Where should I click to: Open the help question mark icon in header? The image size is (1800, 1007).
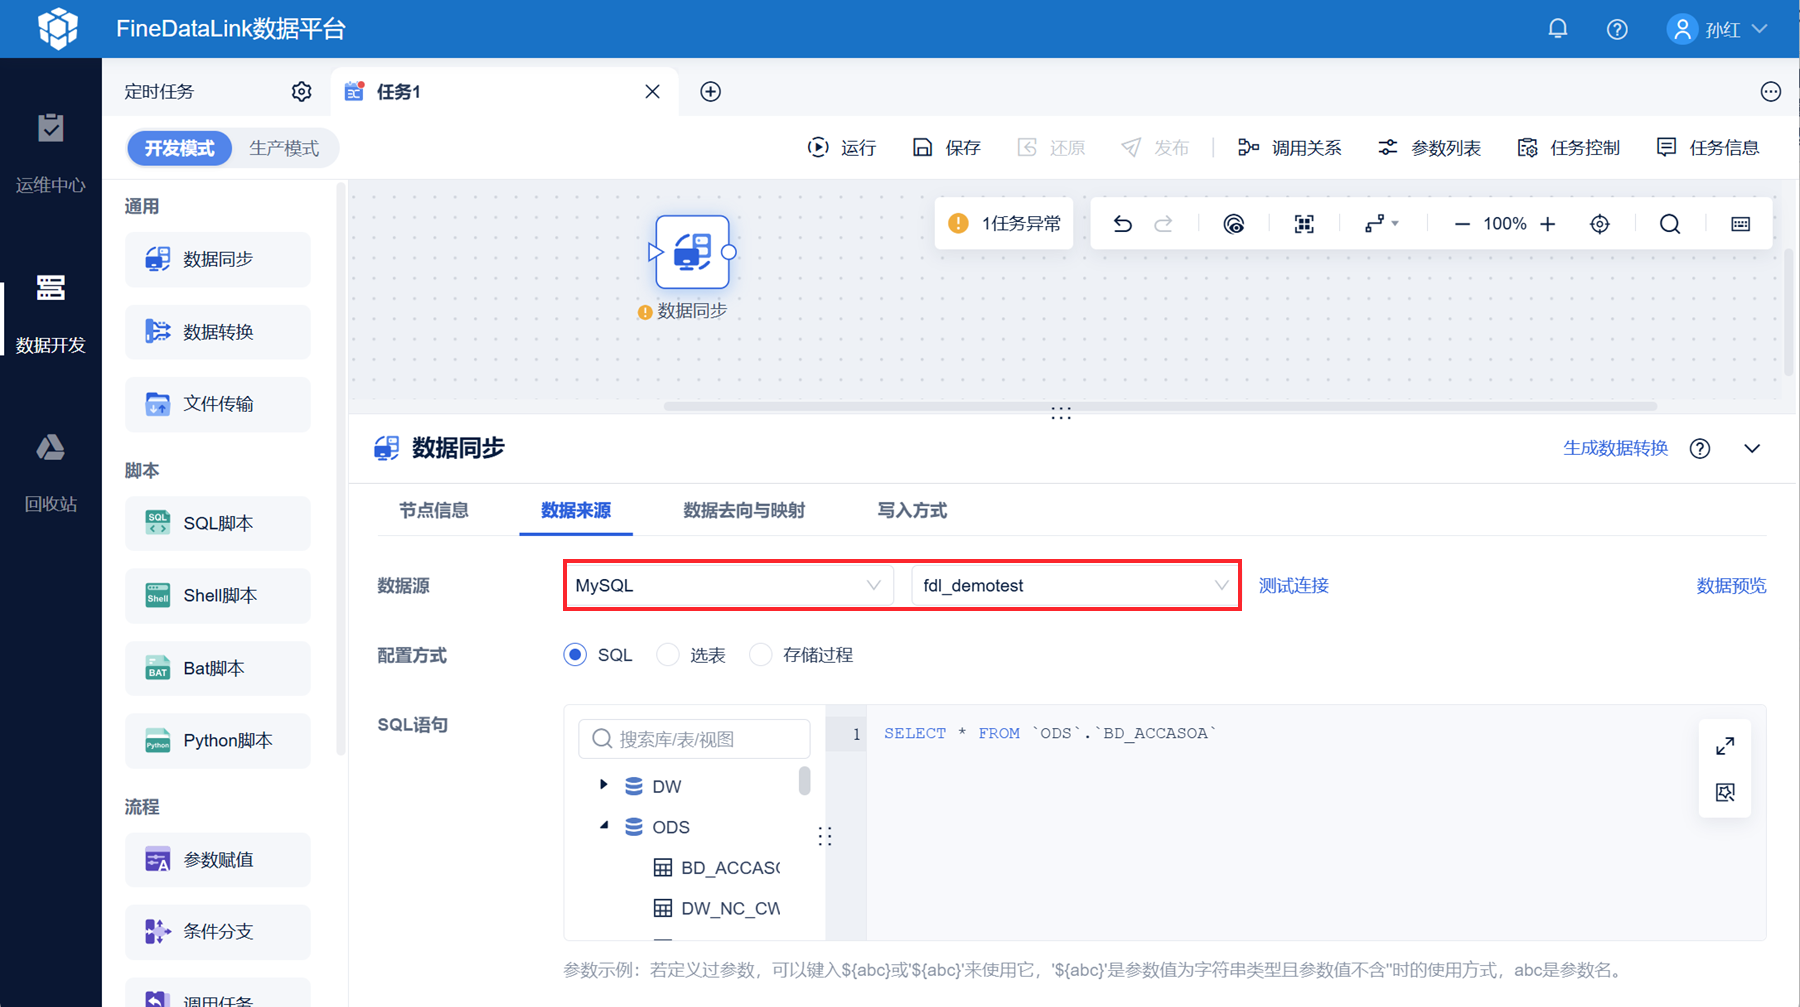click(1617, 29)
